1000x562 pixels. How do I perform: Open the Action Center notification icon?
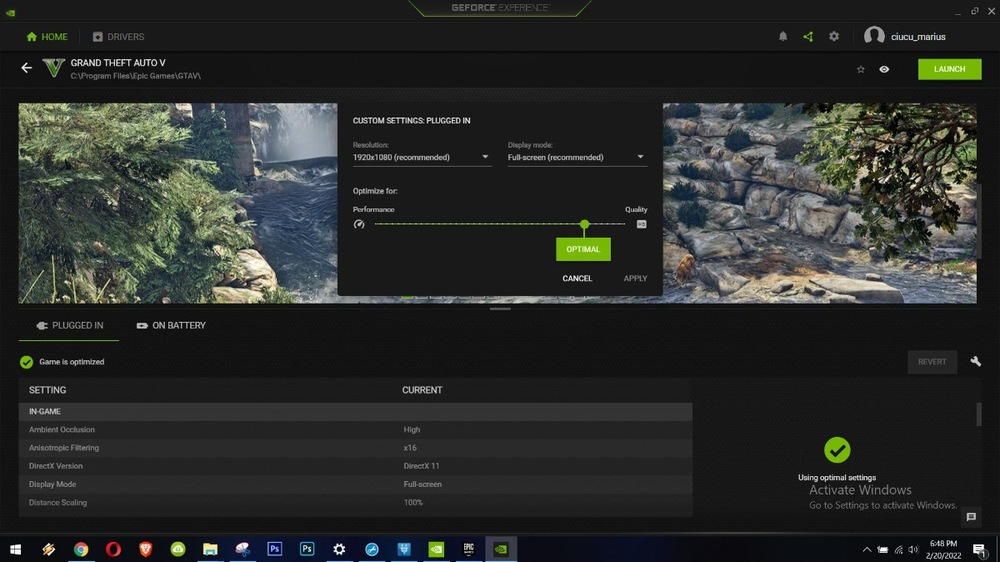coord(979,549)
